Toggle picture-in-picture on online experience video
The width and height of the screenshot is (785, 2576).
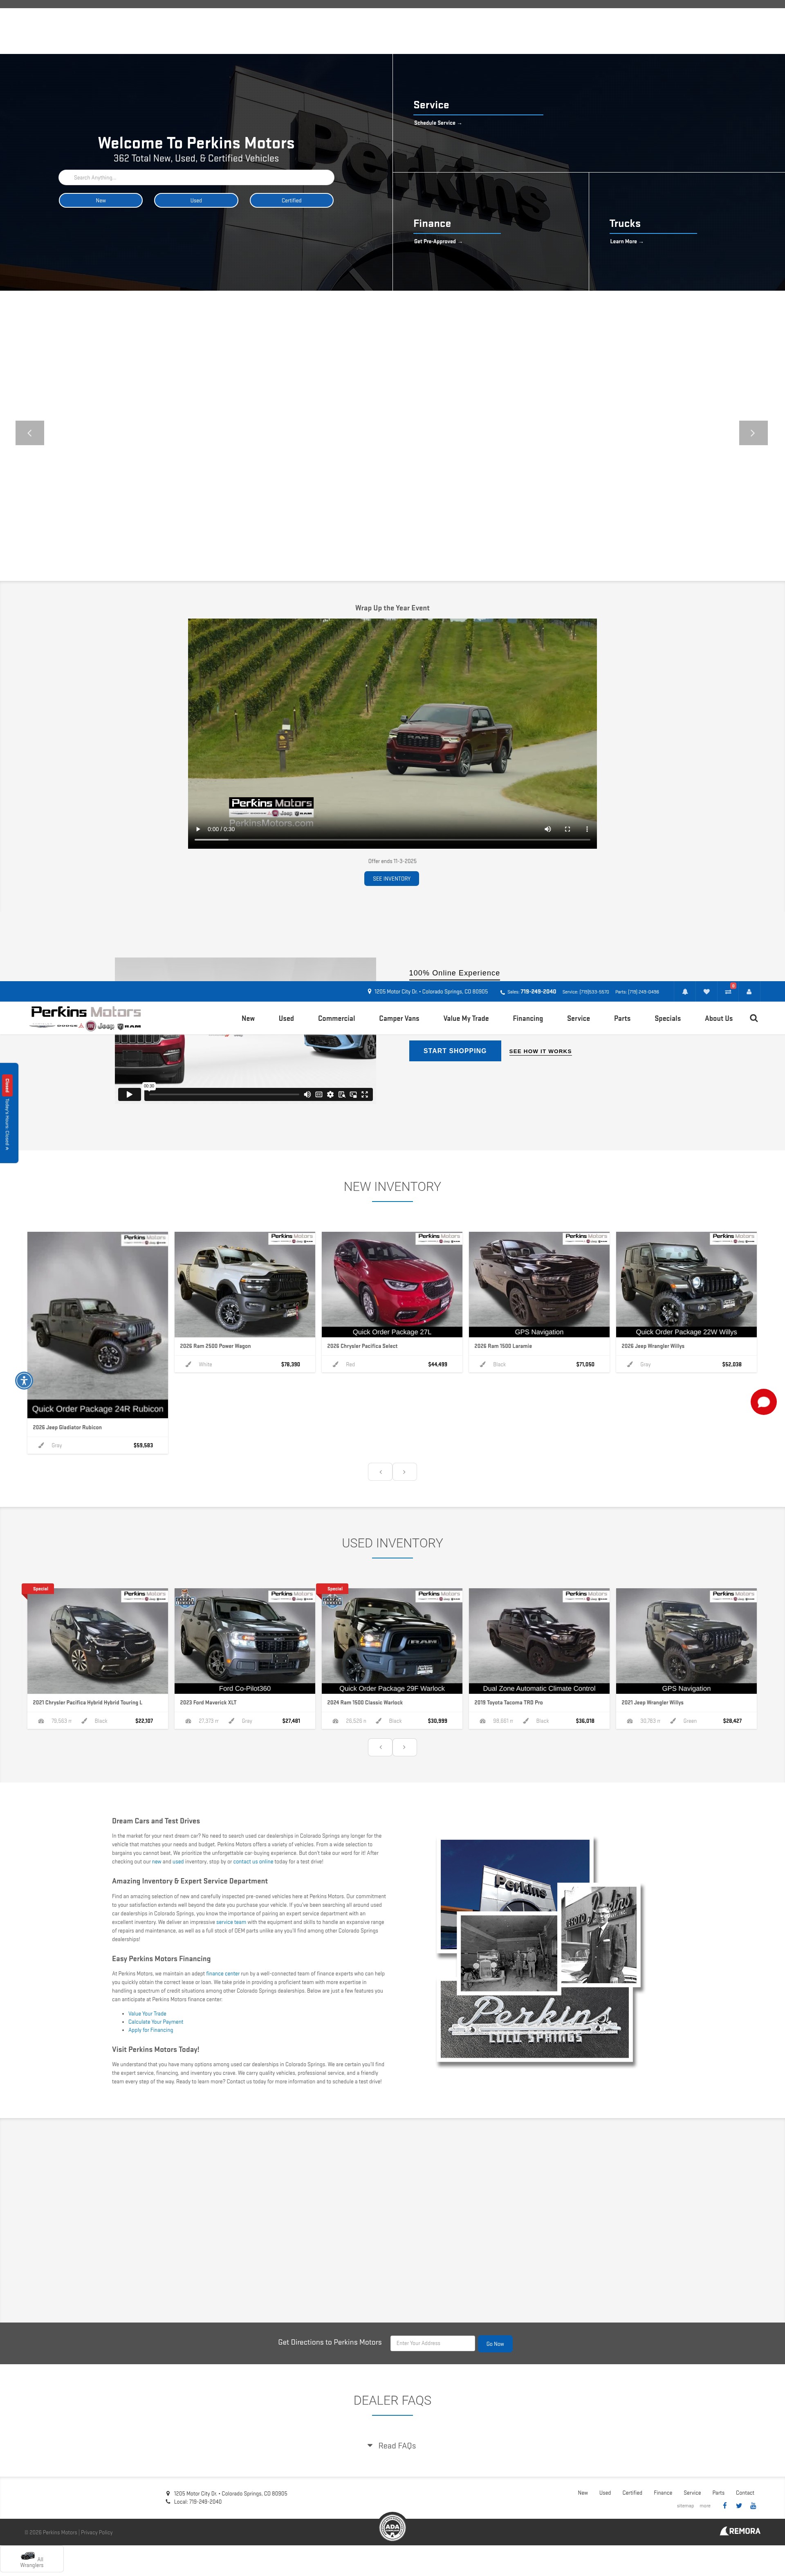(353, 1094)
